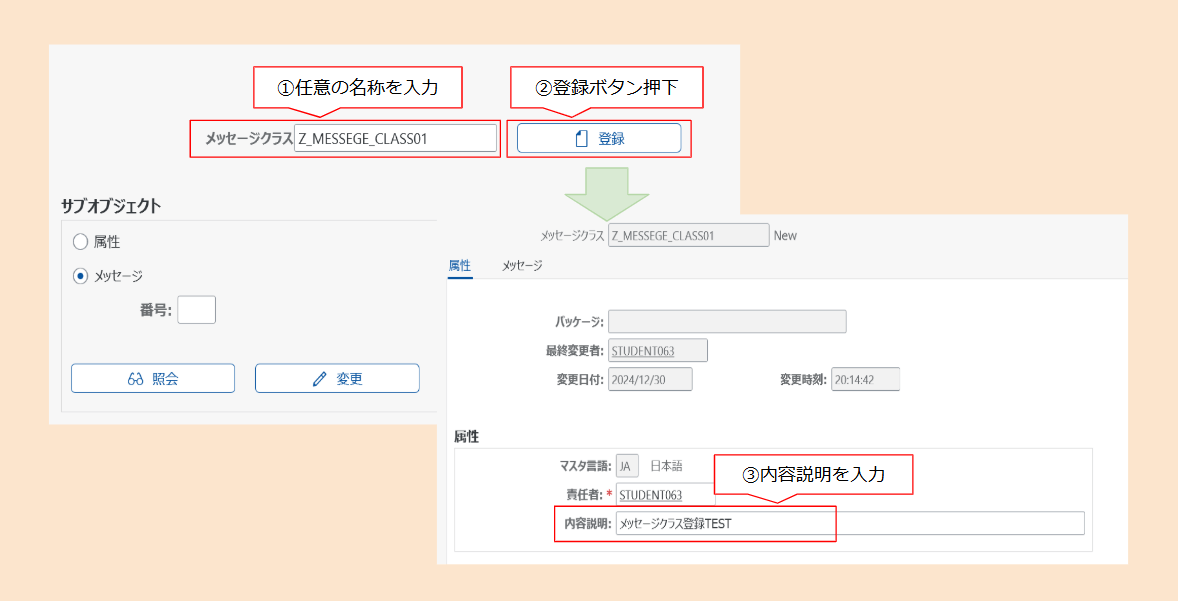
Task: Click the empty パッケージ field
Action: [x=727, y=321]
